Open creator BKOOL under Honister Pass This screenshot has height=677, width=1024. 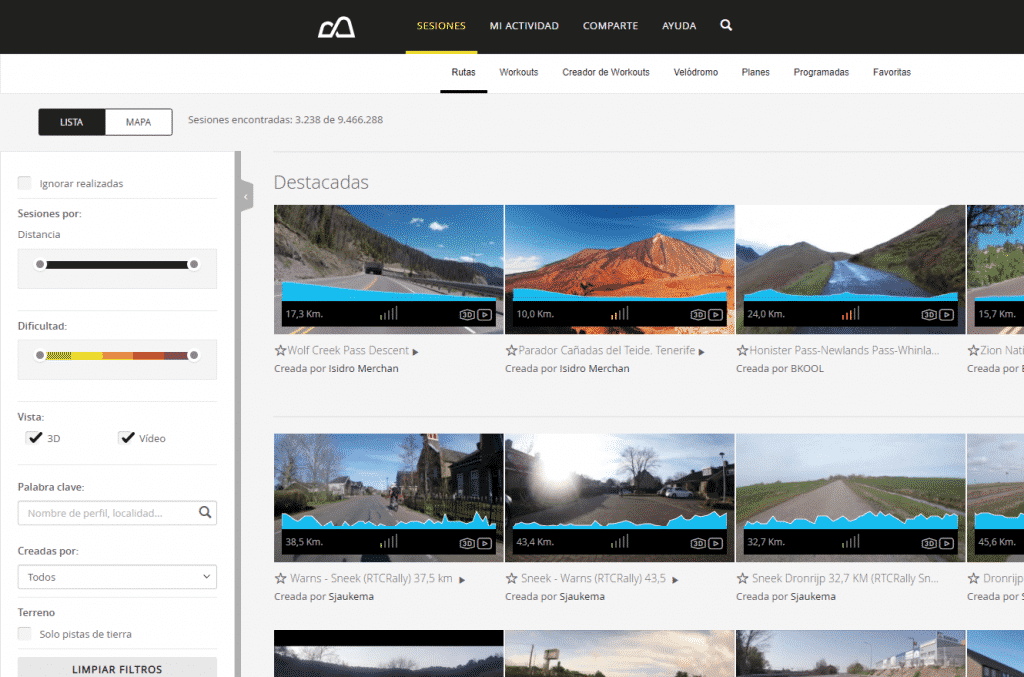pyautogui.click(x=807, y=369)
